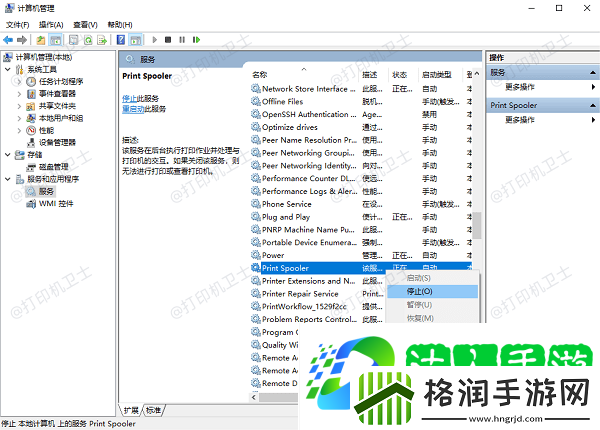Select the Print Spooler service row
The width and height of the screenshot is (600, 430).
tap(361, 268)
